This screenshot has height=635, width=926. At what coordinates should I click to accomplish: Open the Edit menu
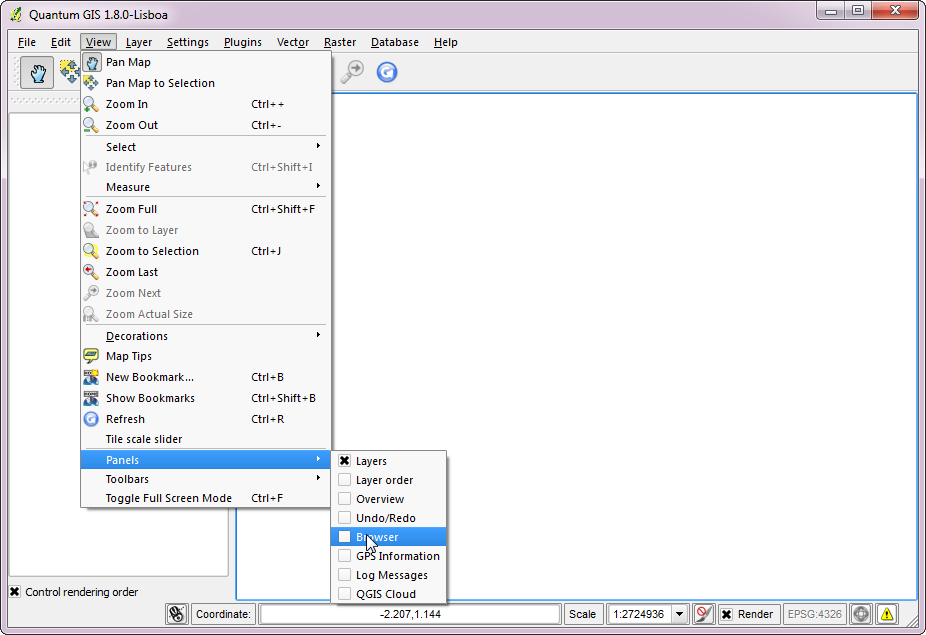click(x=61, y=42)
